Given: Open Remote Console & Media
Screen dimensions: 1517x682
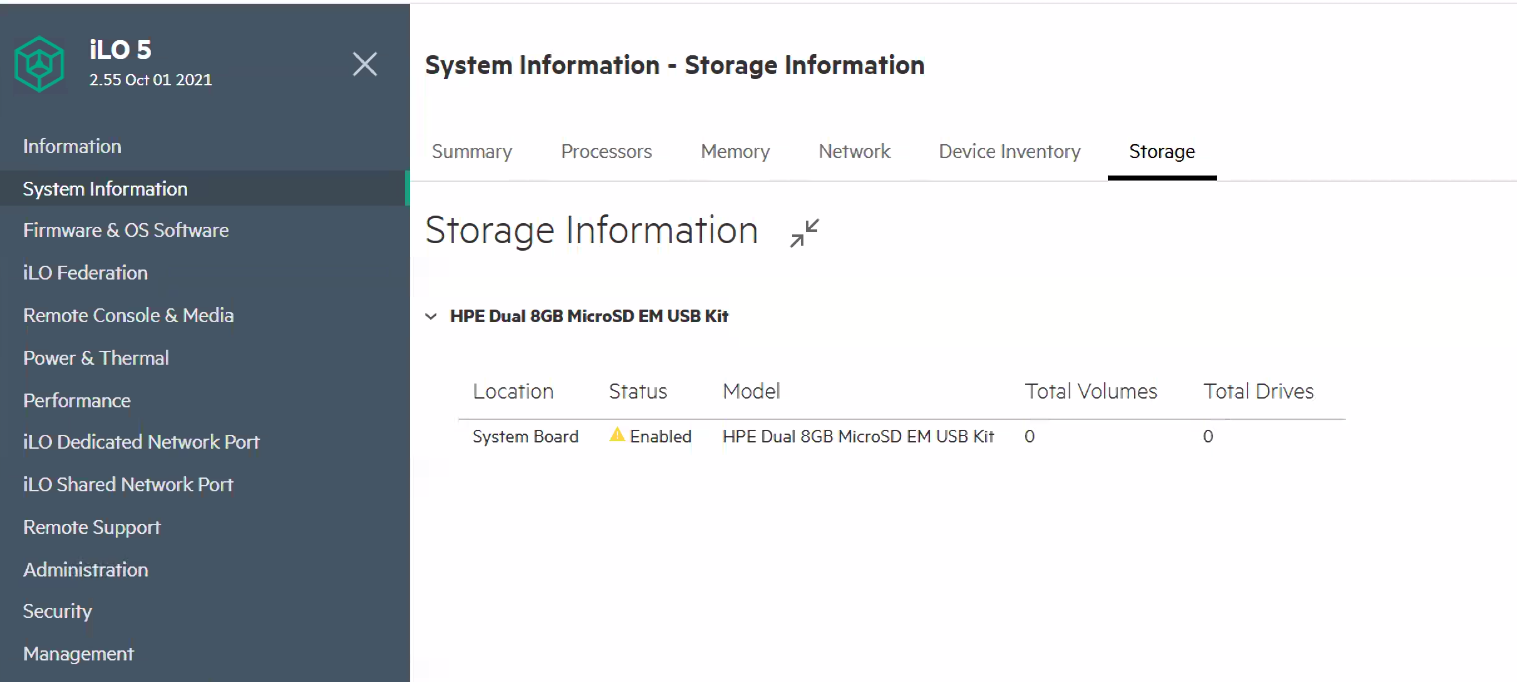Looking at the screenshot, I should (x=128, y=315).
